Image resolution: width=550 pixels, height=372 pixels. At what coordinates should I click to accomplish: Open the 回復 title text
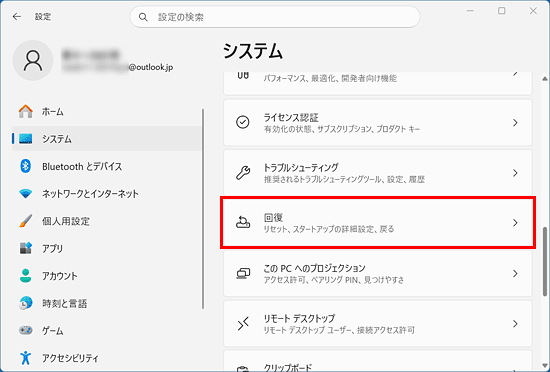tap(273, 218)
